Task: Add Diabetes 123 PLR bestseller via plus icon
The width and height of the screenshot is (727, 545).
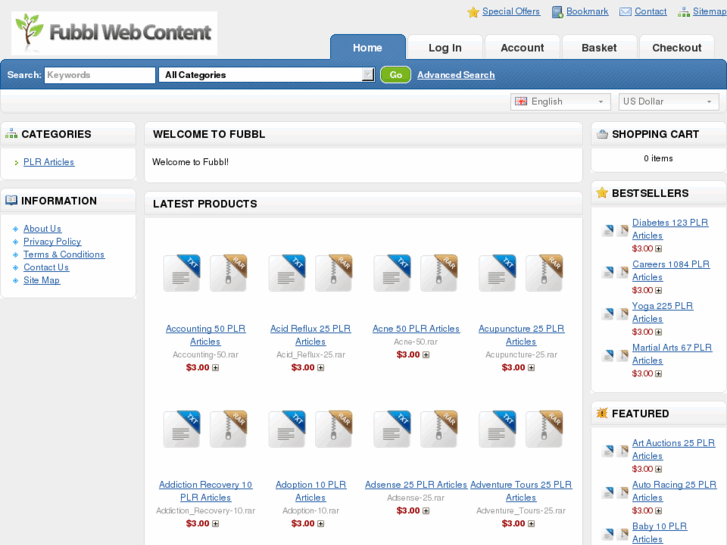Action: tap(658, 249)
